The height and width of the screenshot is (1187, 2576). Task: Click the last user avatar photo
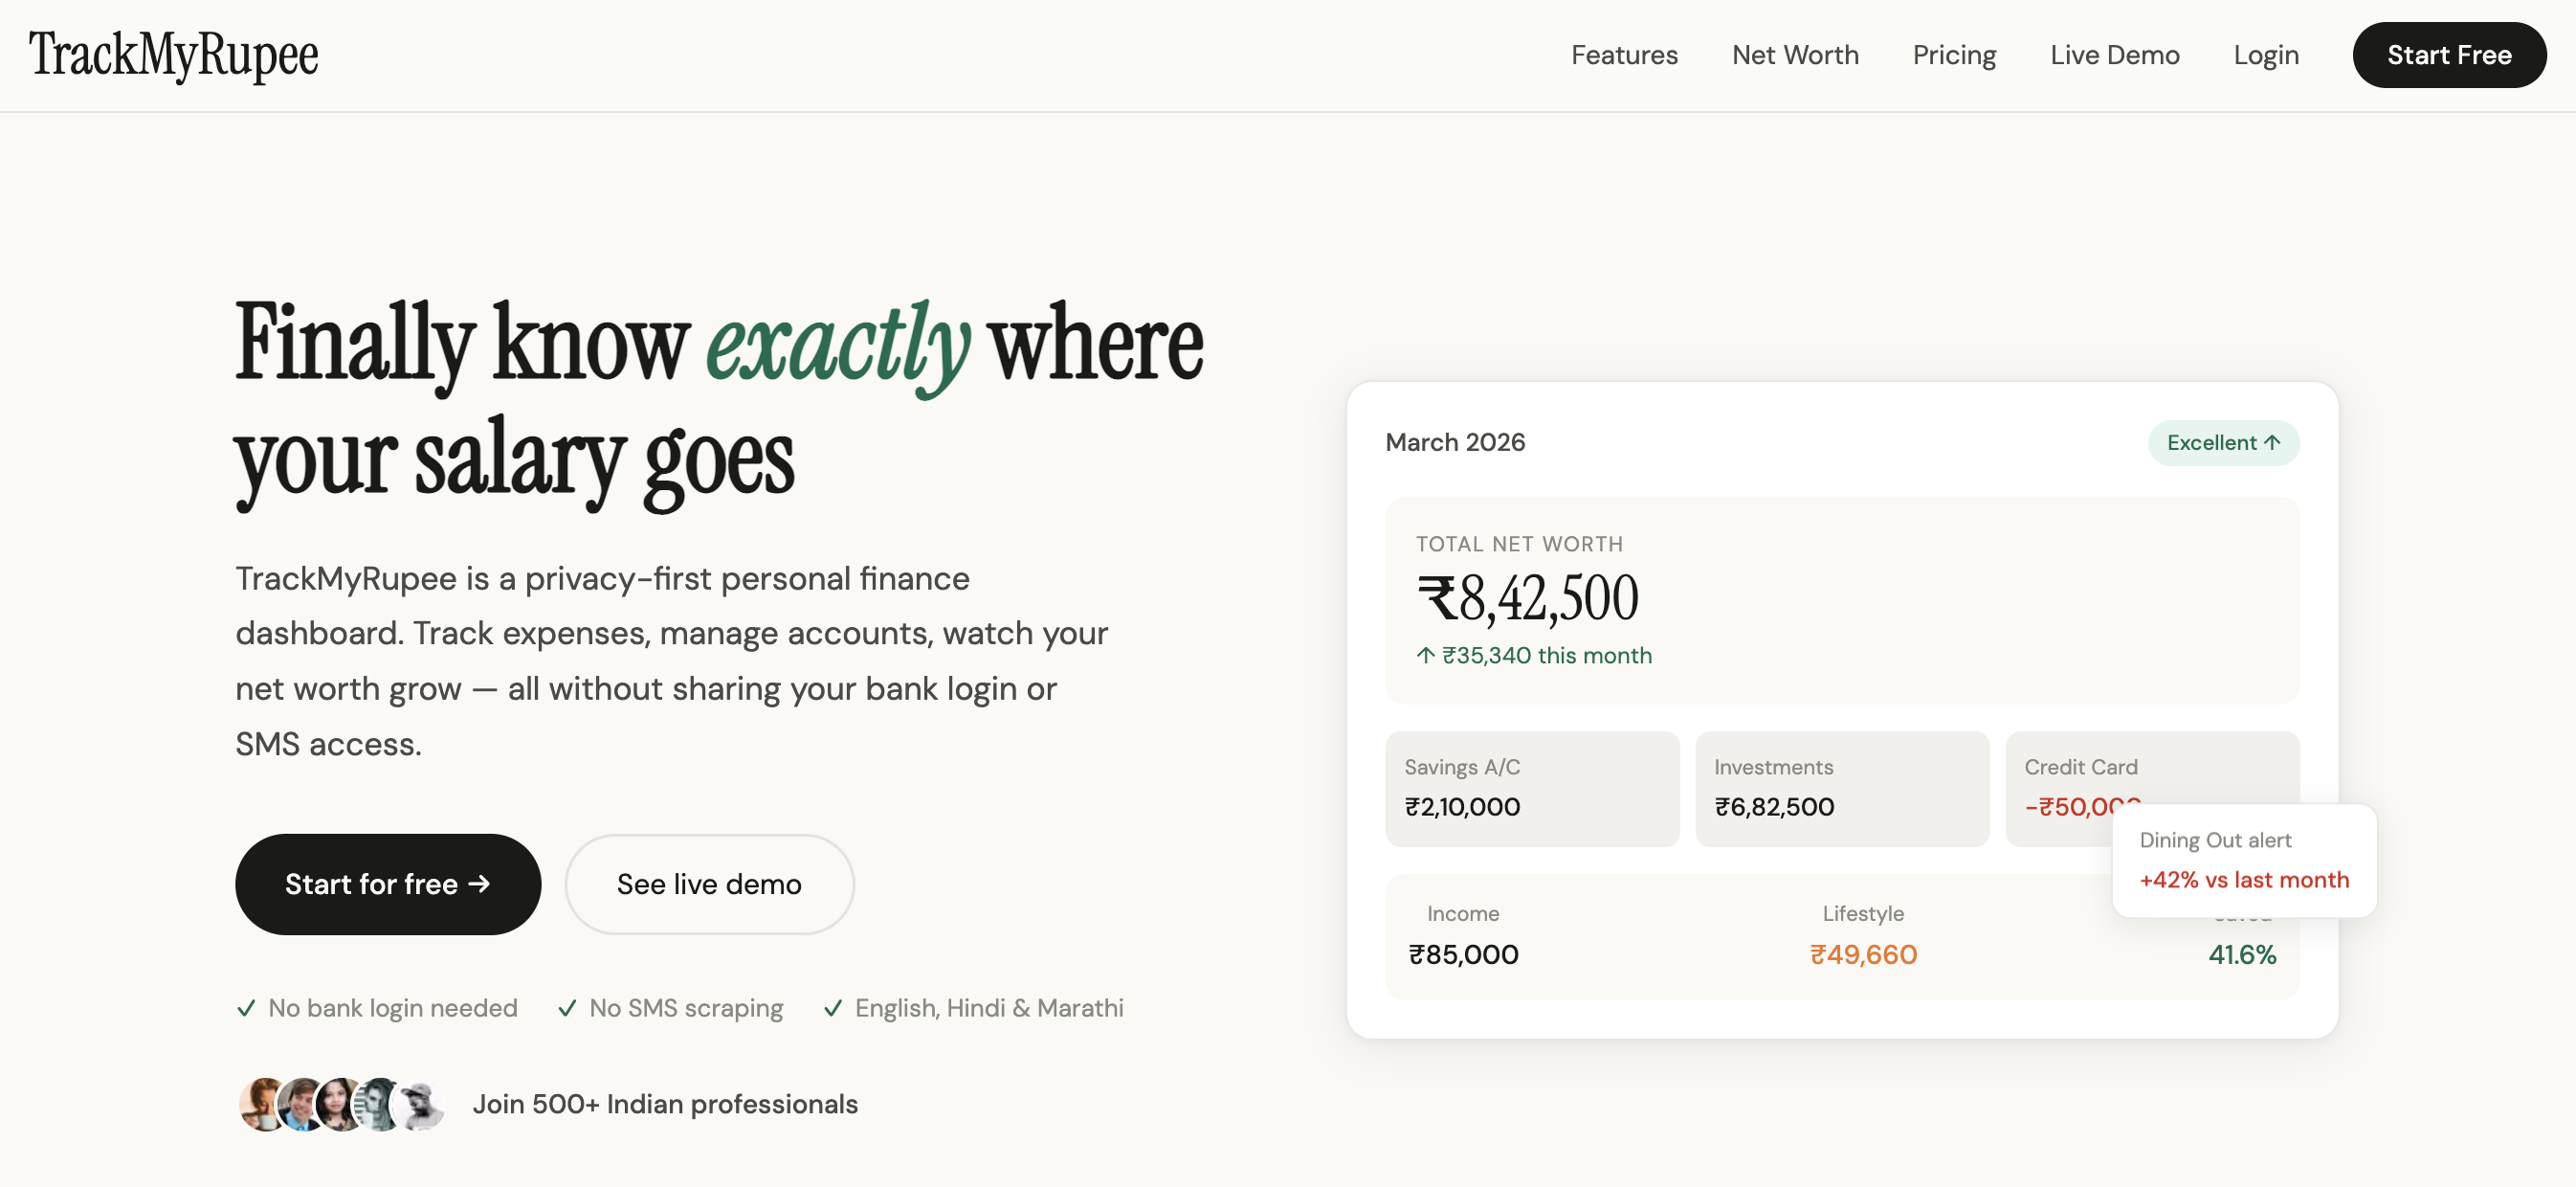[x=423, y=1104]
